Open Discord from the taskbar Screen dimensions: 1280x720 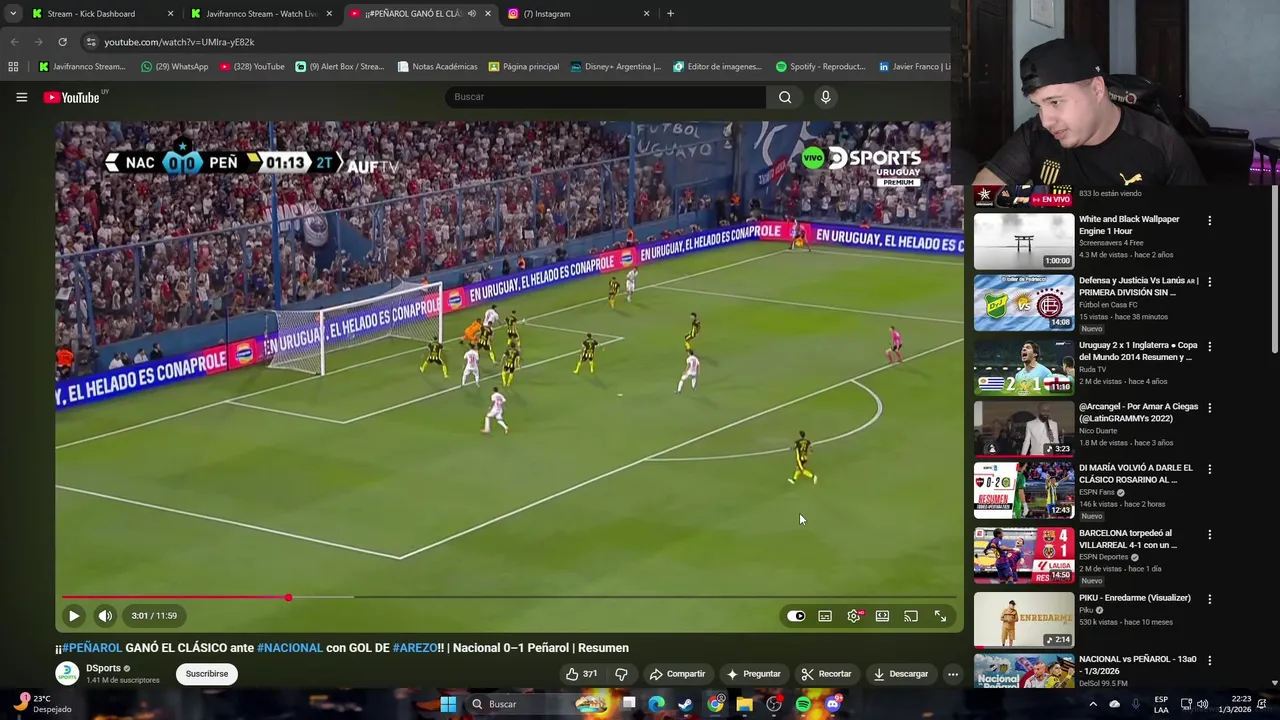coord(832,704)
